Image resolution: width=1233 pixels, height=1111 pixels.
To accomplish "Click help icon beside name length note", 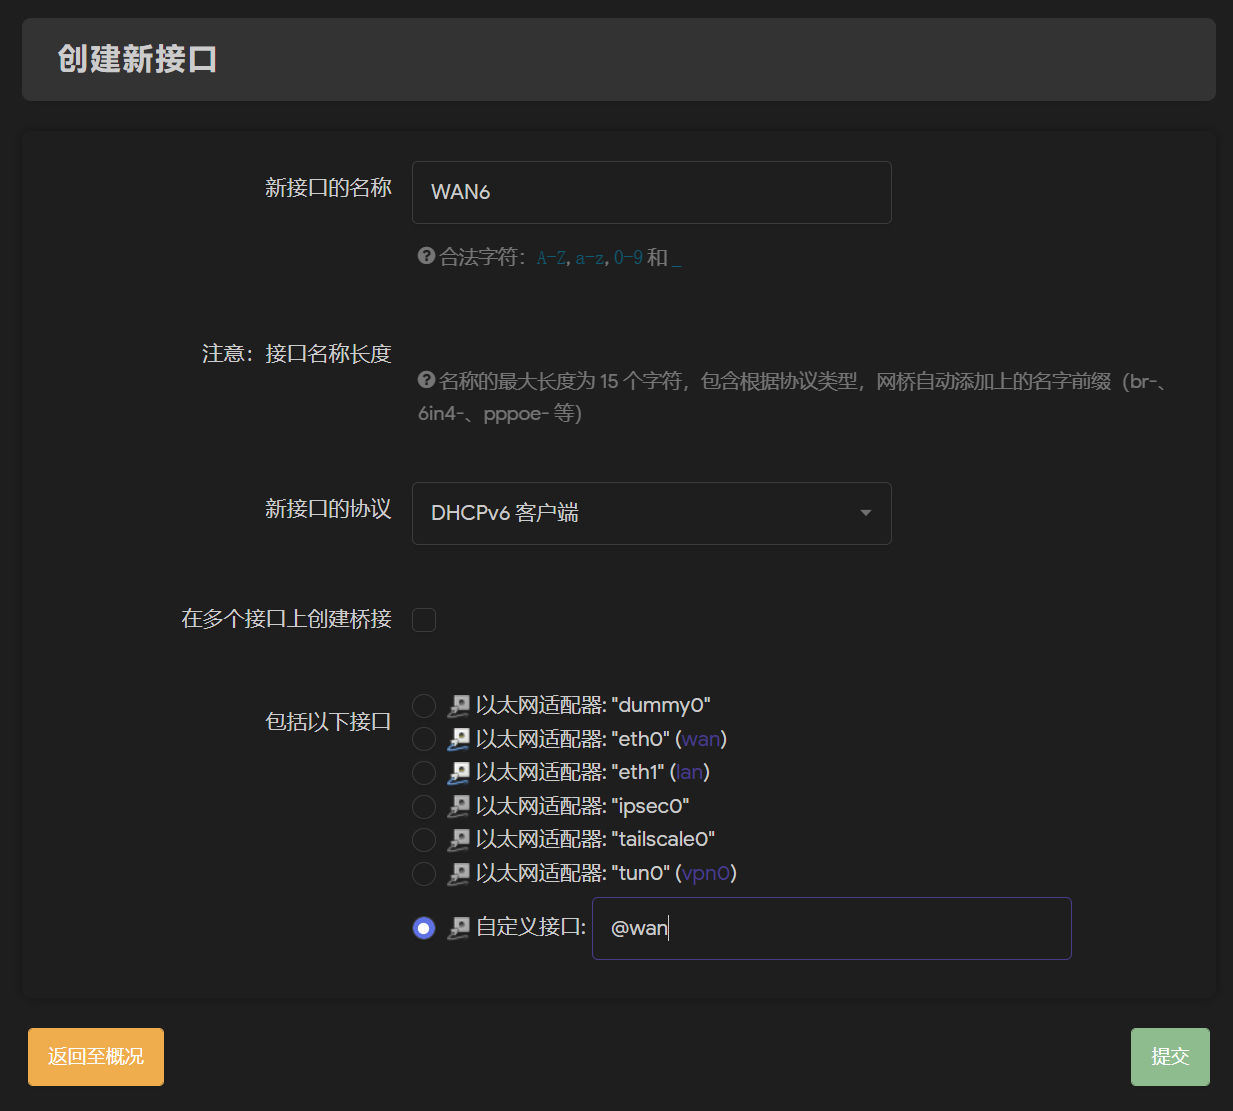I will (426, 380).
